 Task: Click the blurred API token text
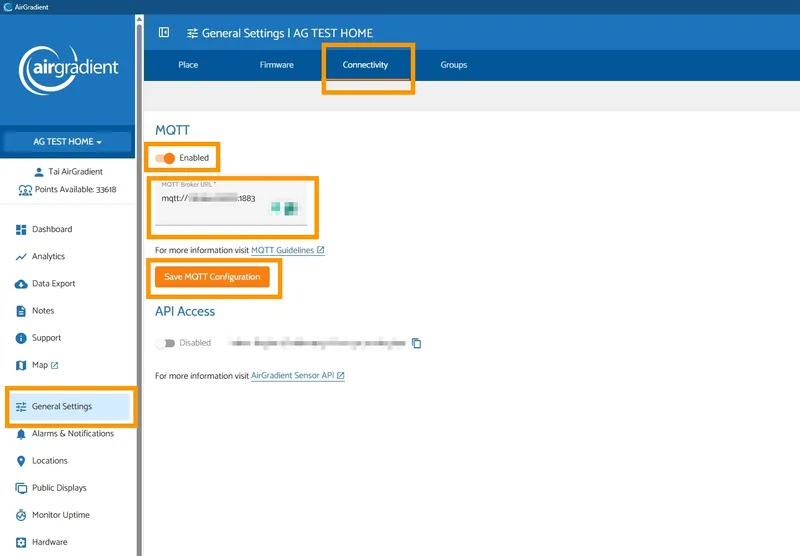317,343
